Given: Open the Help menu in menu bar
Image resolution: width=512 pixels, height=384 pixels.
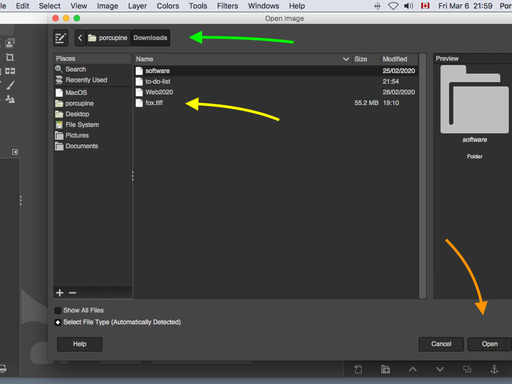Looking at the screenshot, I should [297, 6].
